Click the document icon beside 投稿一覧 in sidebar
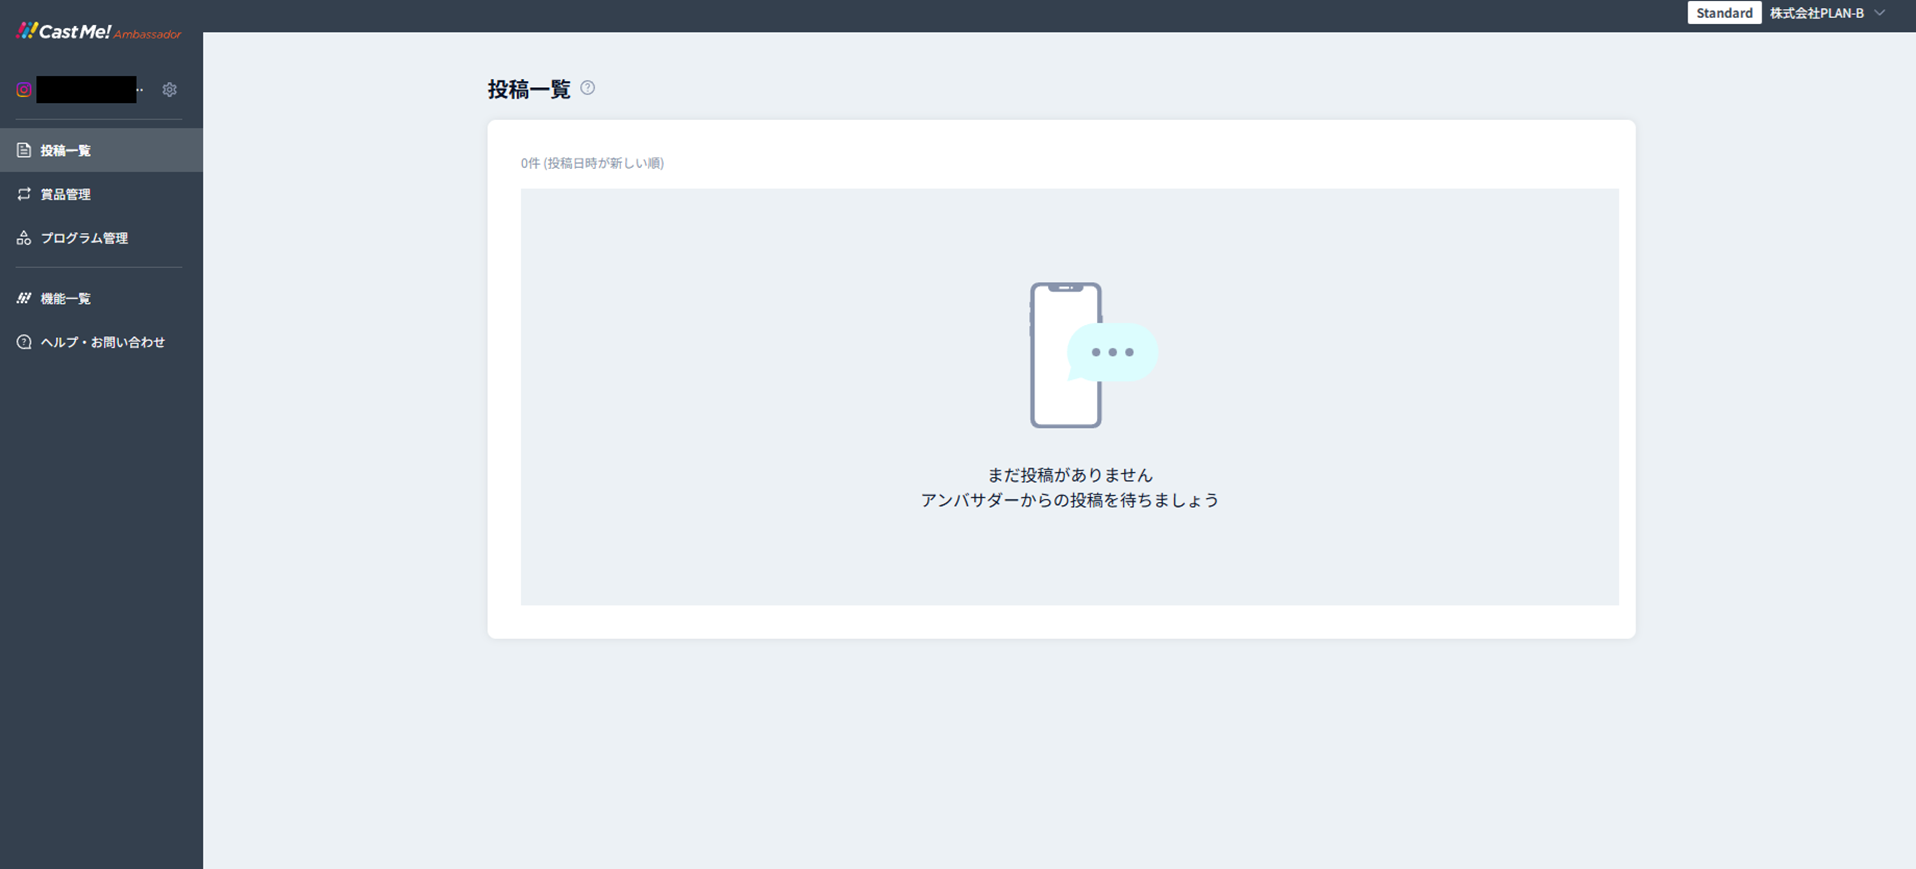 24,150
